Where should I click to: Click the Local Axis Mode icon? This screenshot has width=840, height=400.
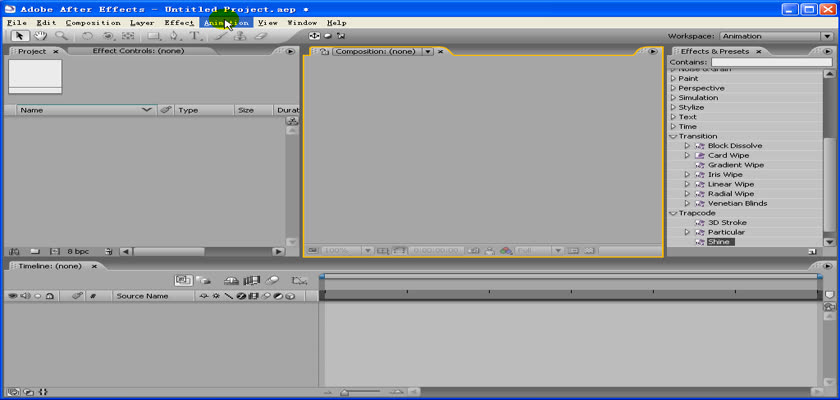click(x=314, y=36)
